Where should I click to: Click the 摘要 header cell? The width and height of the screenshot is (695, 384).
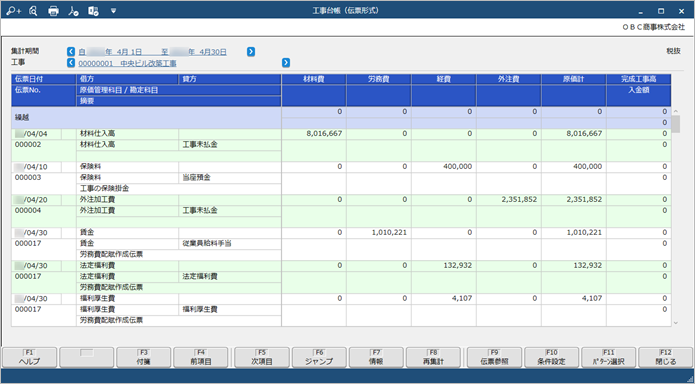[x=179, y=101]
